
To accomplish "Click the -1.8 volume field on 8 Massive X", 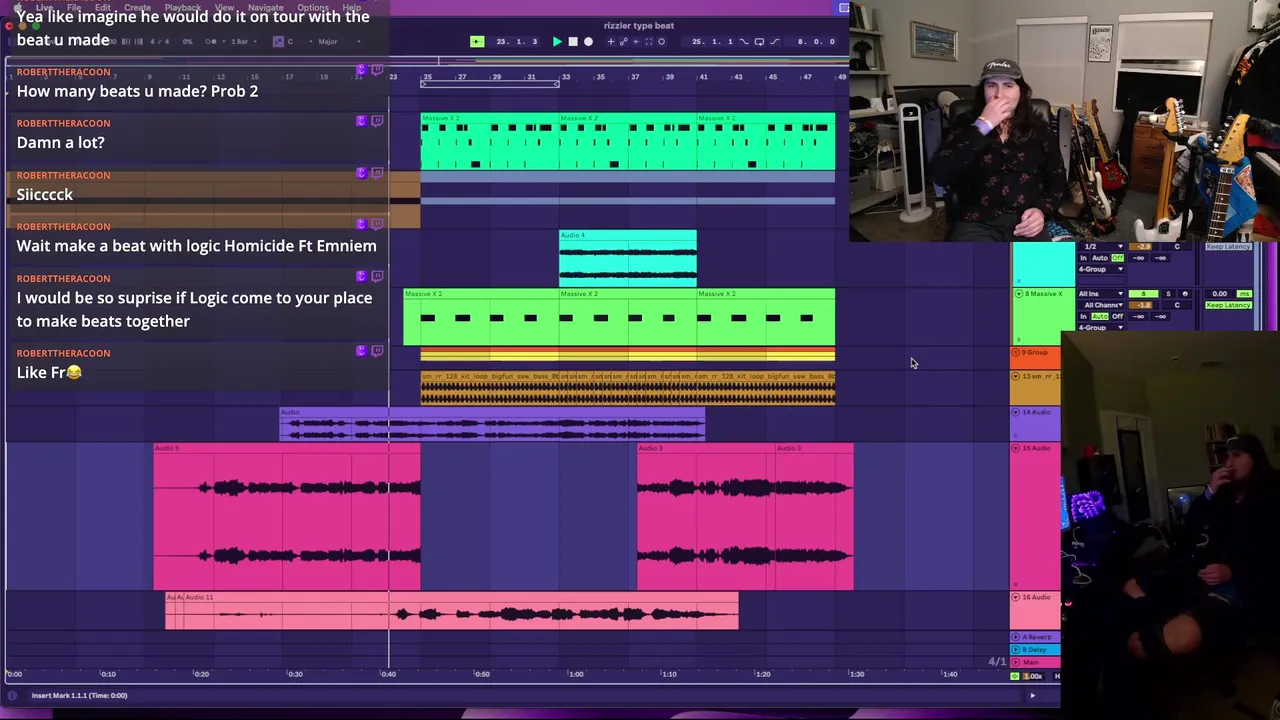I will coord(1141,305).
